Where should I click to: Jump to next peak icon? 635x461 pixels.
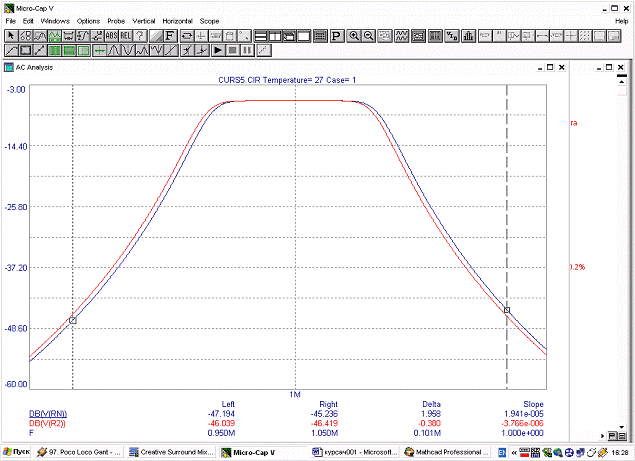pos(113,49)
